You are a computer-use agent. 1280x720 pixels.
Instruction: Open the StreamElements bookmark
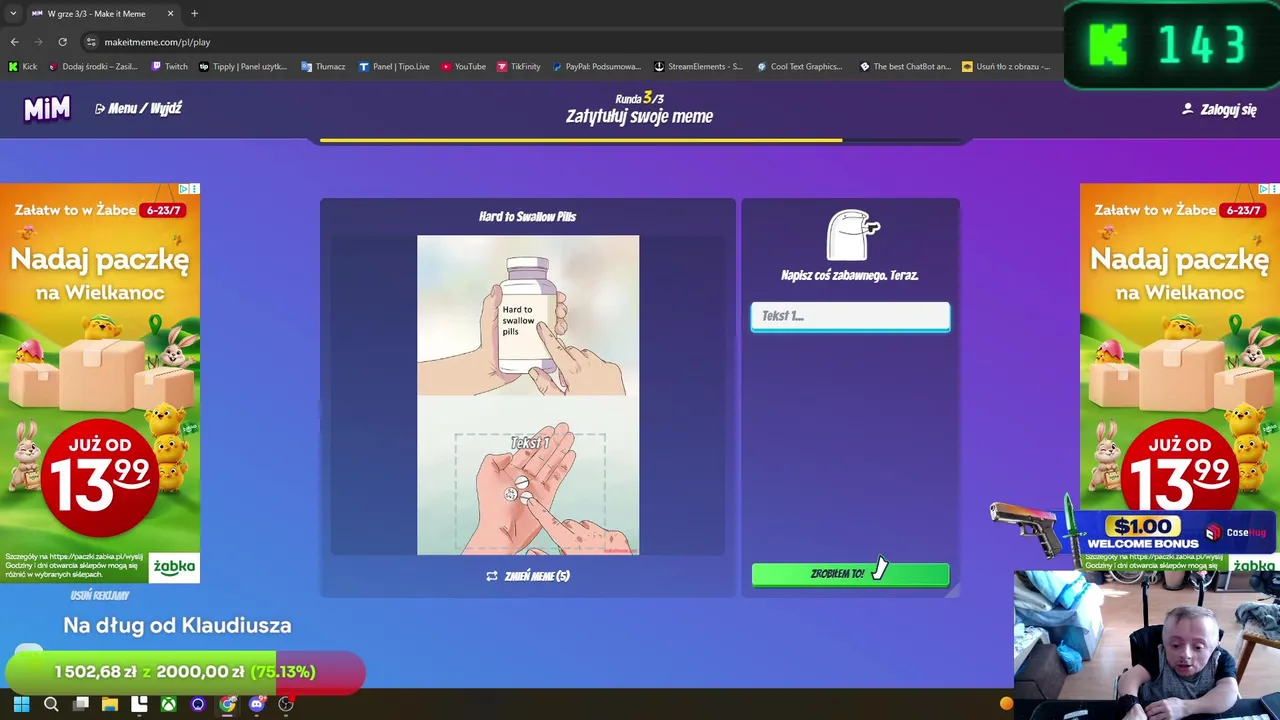pos(698,67)
